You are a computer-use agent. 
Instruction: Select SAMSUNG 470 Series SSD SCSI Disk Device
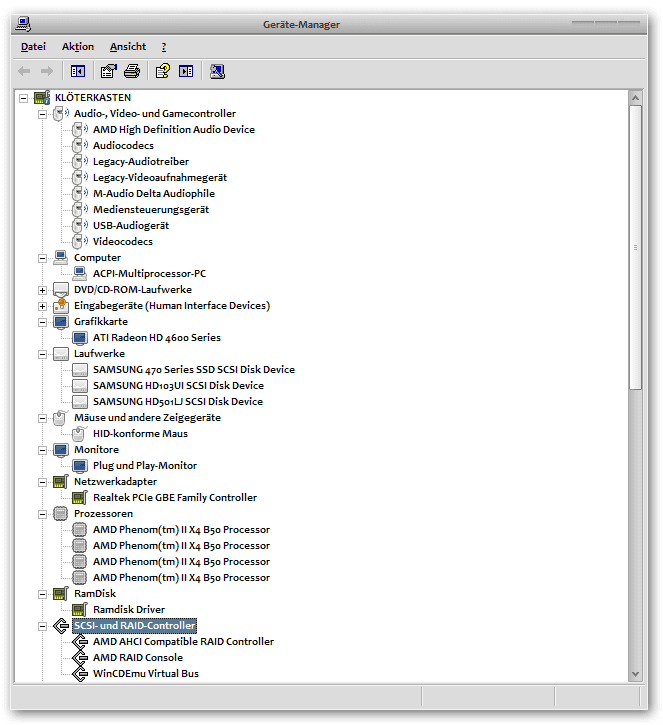(x=194, y=369)
